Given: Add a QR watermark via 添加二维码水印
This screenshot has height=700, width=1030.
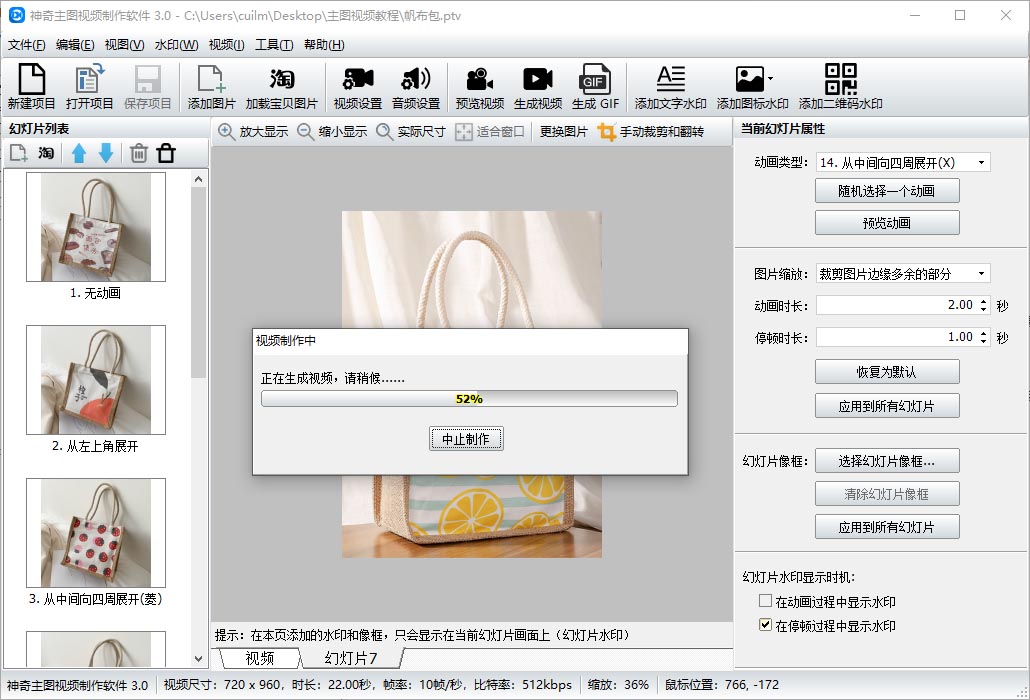Looking at the screenshot, I should 841,86.
